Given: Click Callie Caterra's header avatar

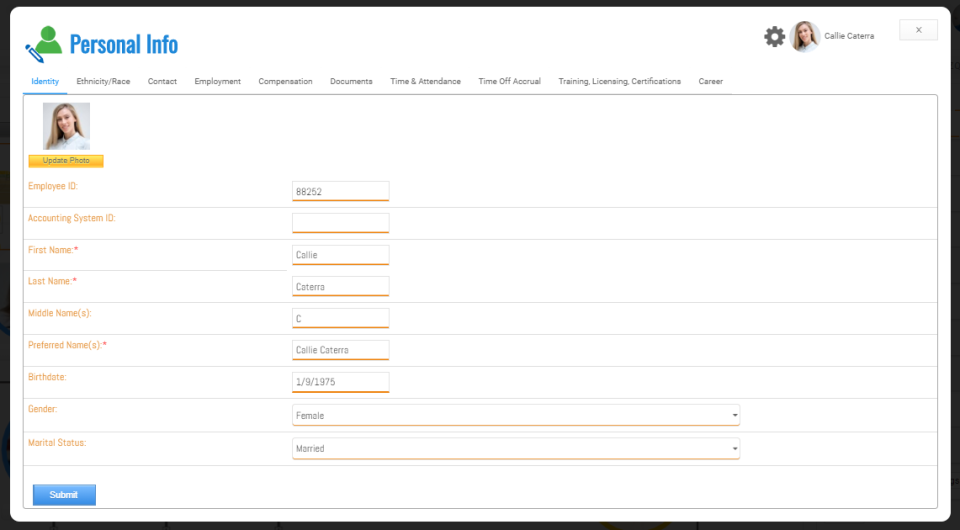Looking at the screenshot, I should [x=805, y=37].
